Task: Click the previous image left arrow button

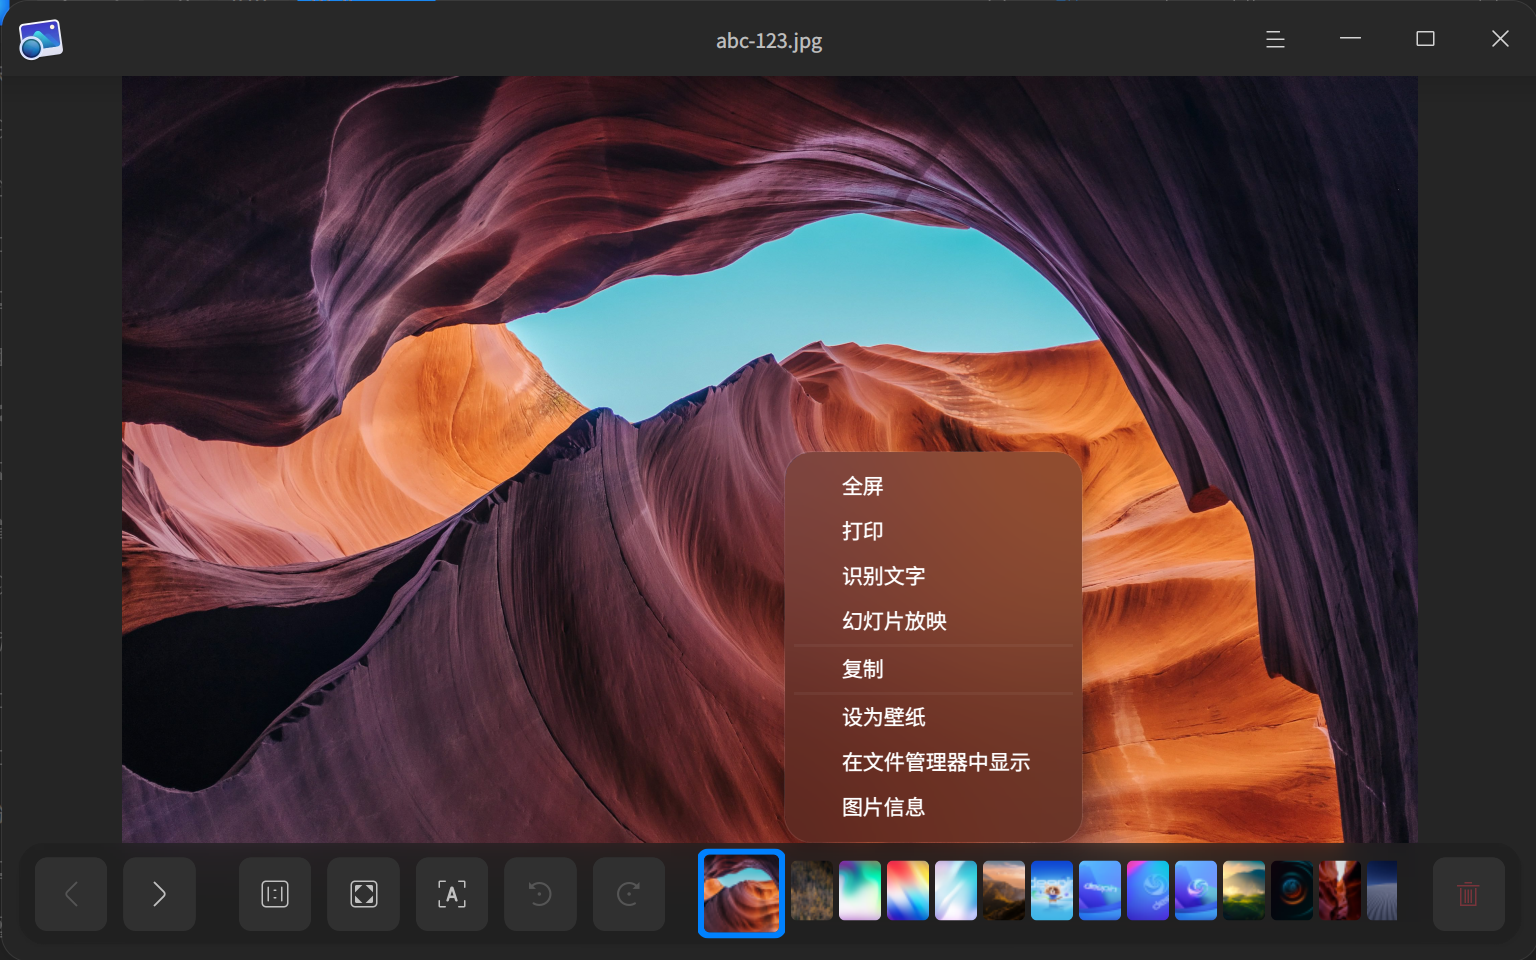Action: (71, 894)
